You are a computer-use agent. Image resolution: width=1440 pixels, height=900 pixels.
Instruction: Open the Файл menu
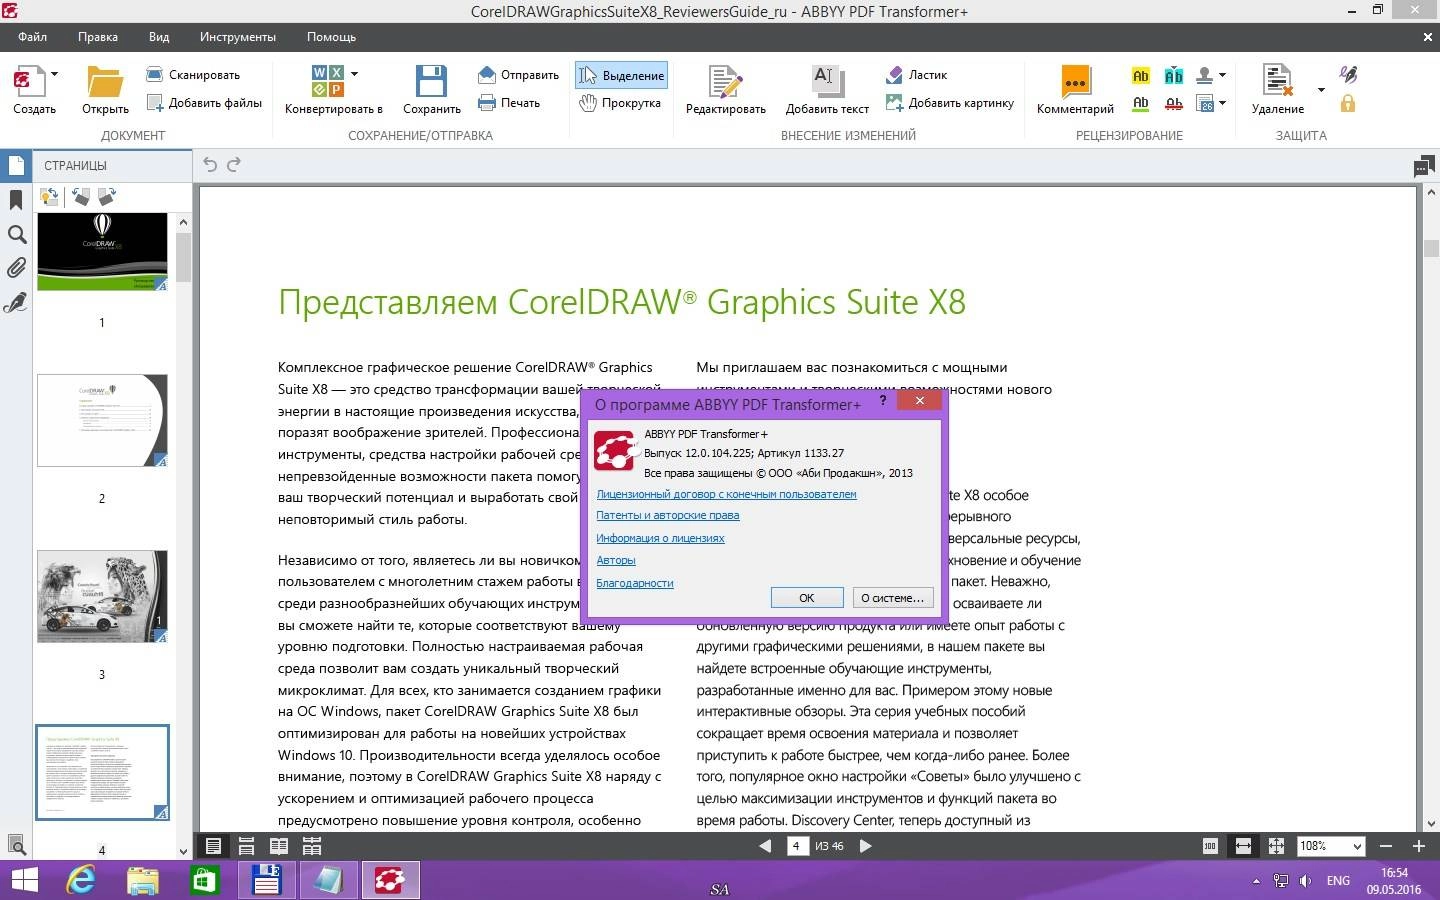tap(32, 36)
